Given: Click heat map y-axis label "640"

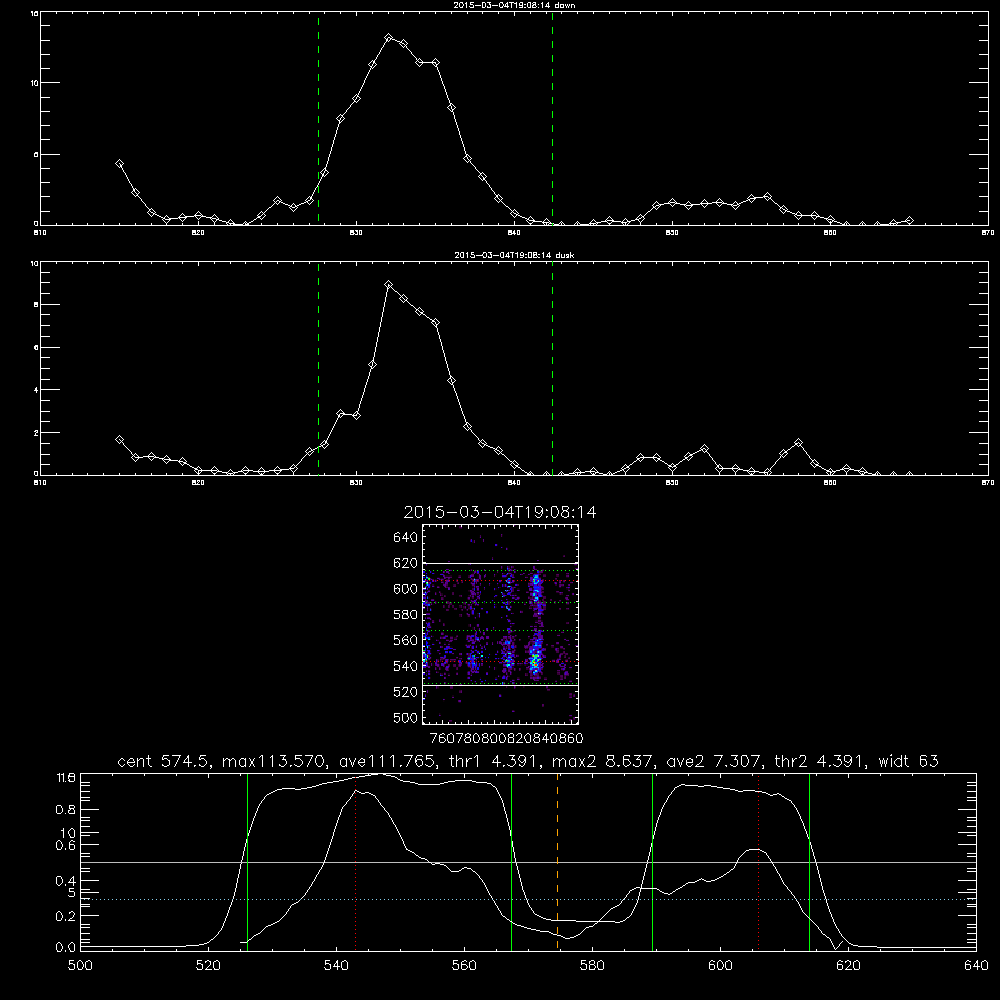Looking at the screenshot, I should click(406, 538).
